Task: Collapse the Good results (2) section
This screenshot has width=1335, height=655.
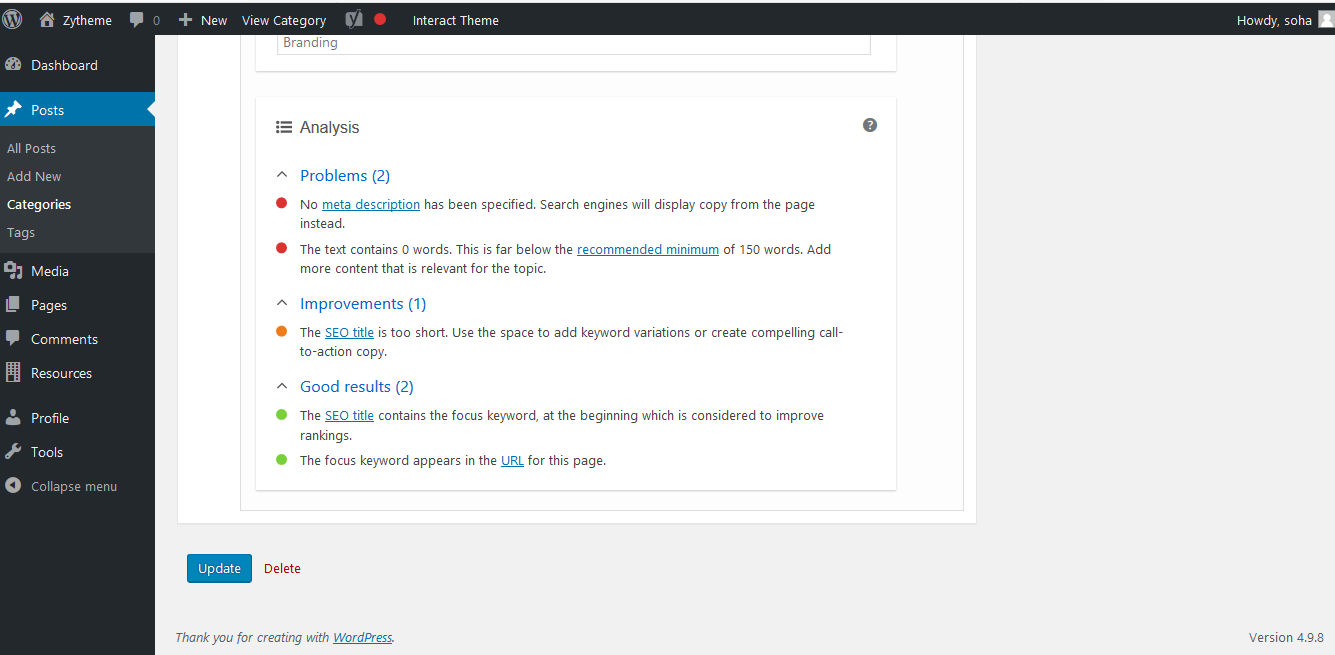Action: point(345,386)
